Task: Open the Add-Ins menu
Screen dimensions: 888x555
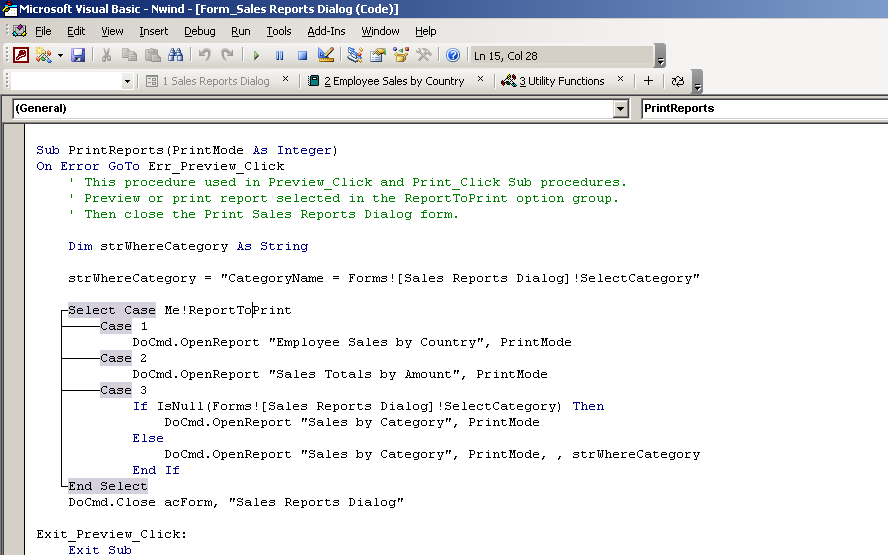Action: tap(326, 31)
